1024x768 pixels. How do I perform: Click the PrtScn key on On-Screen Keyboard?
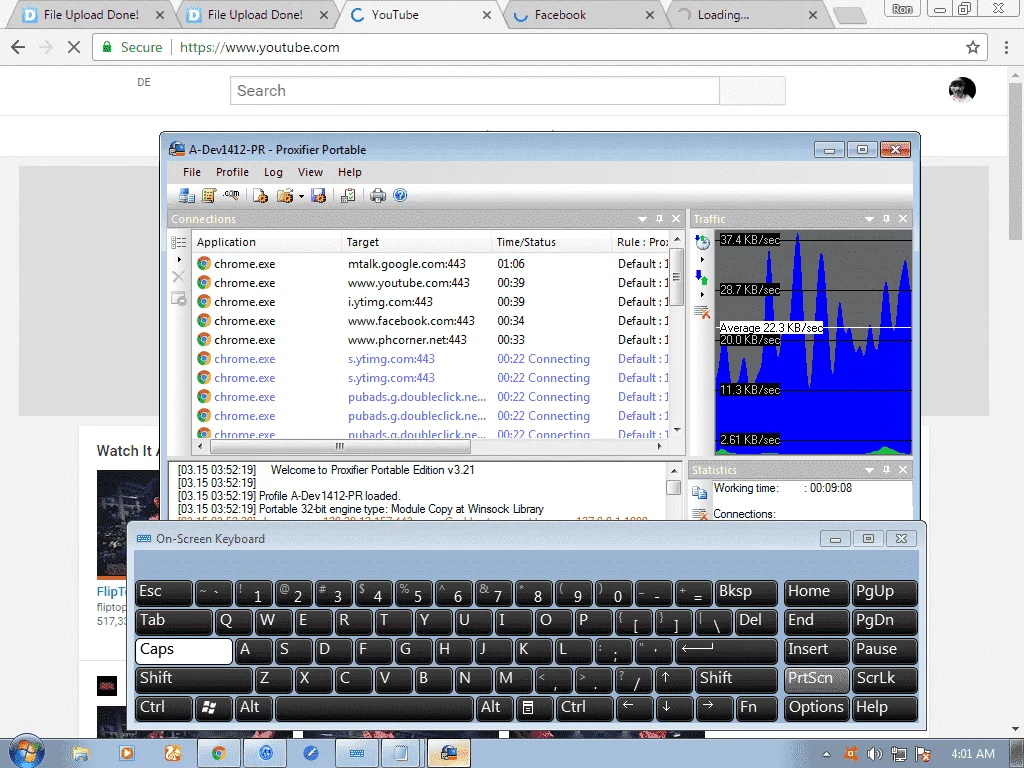click(x=816, y=679)
